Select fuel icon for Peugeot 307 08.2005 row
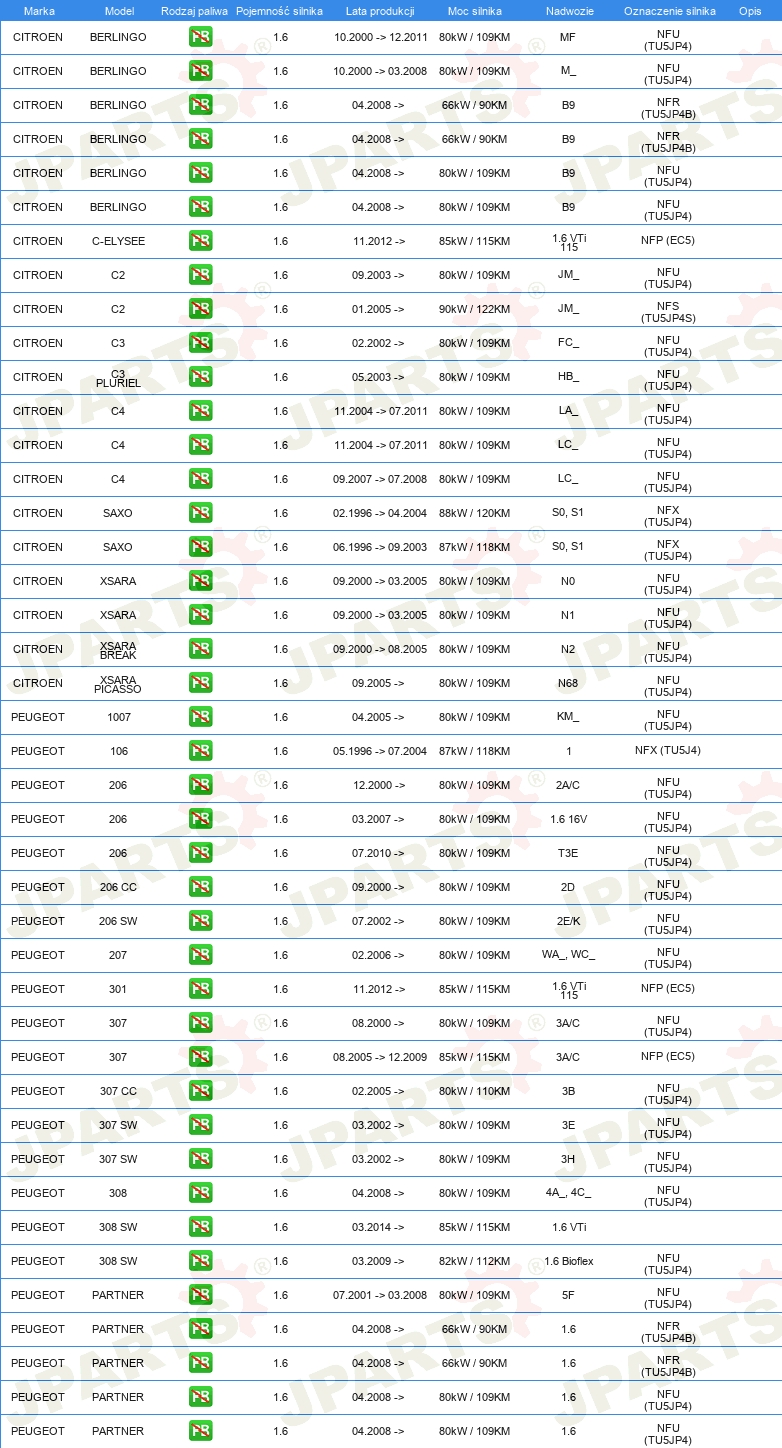 coord(200,1057)
